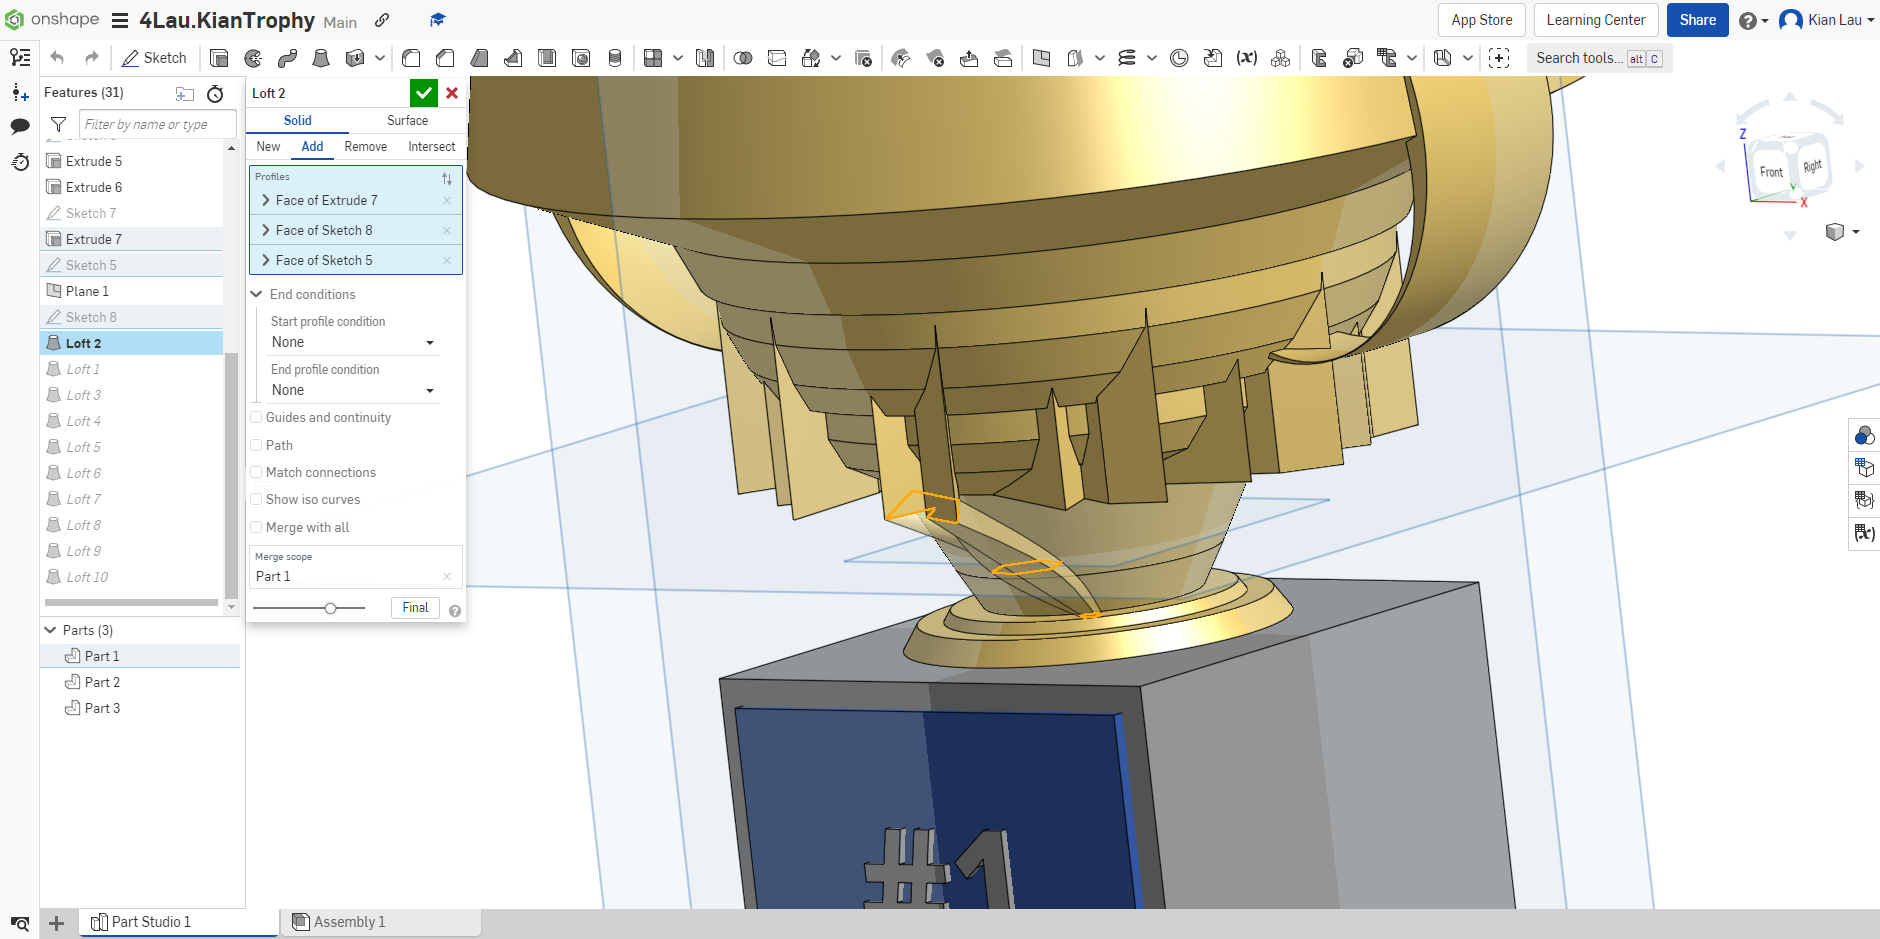Open the rollback stopwatch icon in Features header
Viewport: 1880px width, 939px height.
click(x=215, y=94)
